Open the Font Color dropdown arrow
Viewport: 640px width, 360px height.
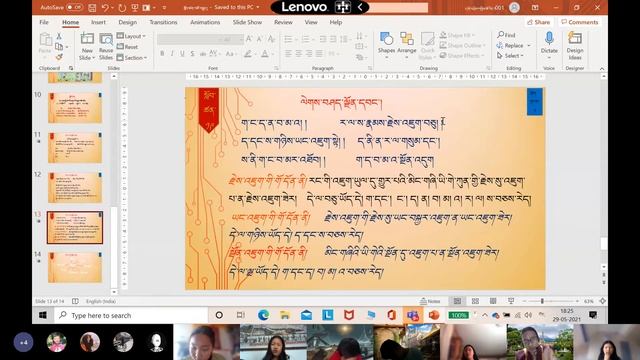[272, 53]
